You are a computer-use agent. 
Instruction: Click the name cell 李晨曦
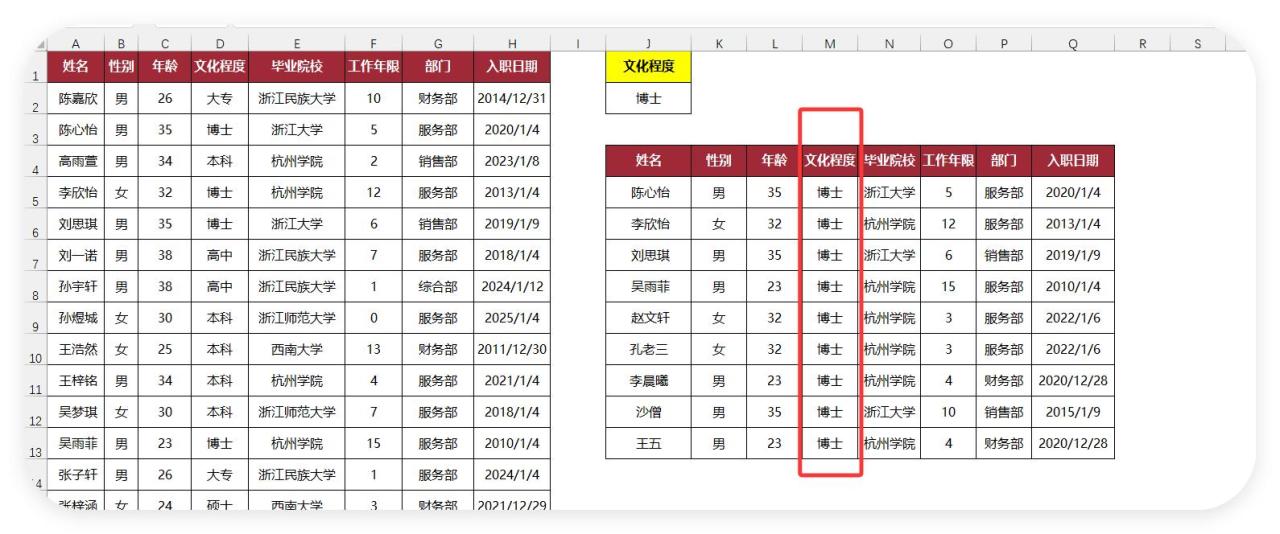pos(648,381)
